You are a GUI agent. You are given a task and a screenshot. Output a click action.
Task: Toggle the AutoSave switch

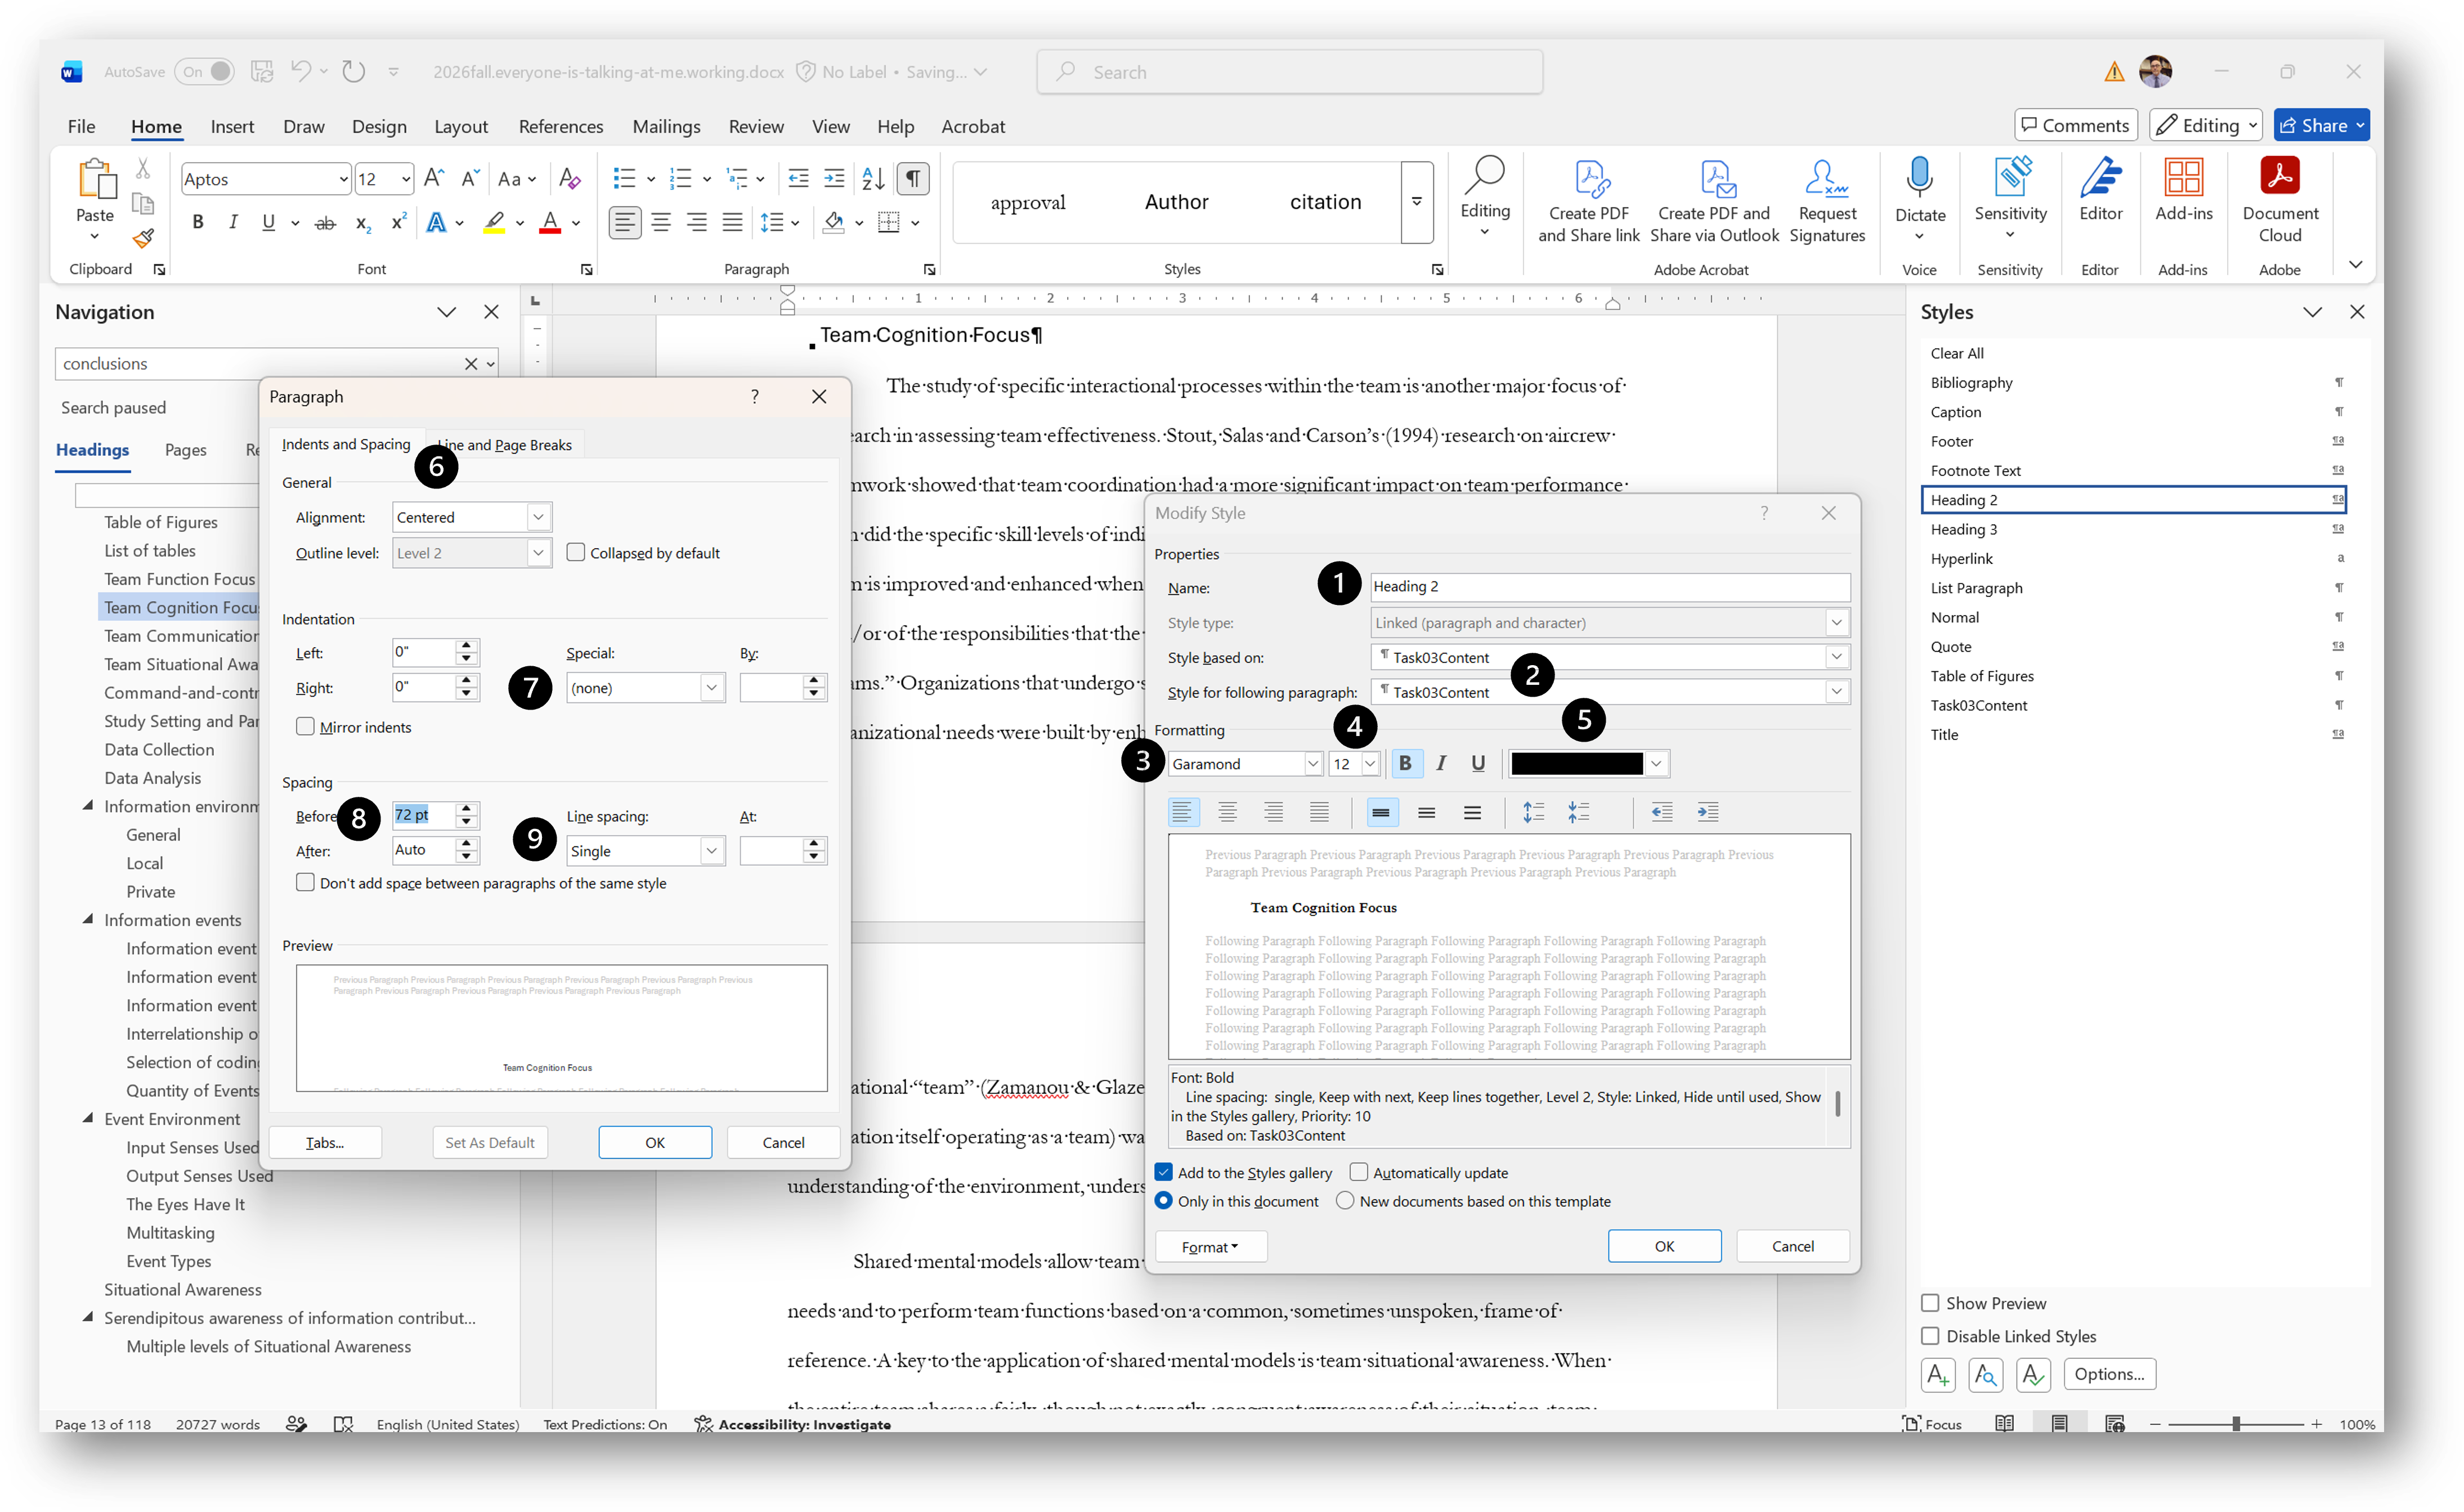pos(205,72)
